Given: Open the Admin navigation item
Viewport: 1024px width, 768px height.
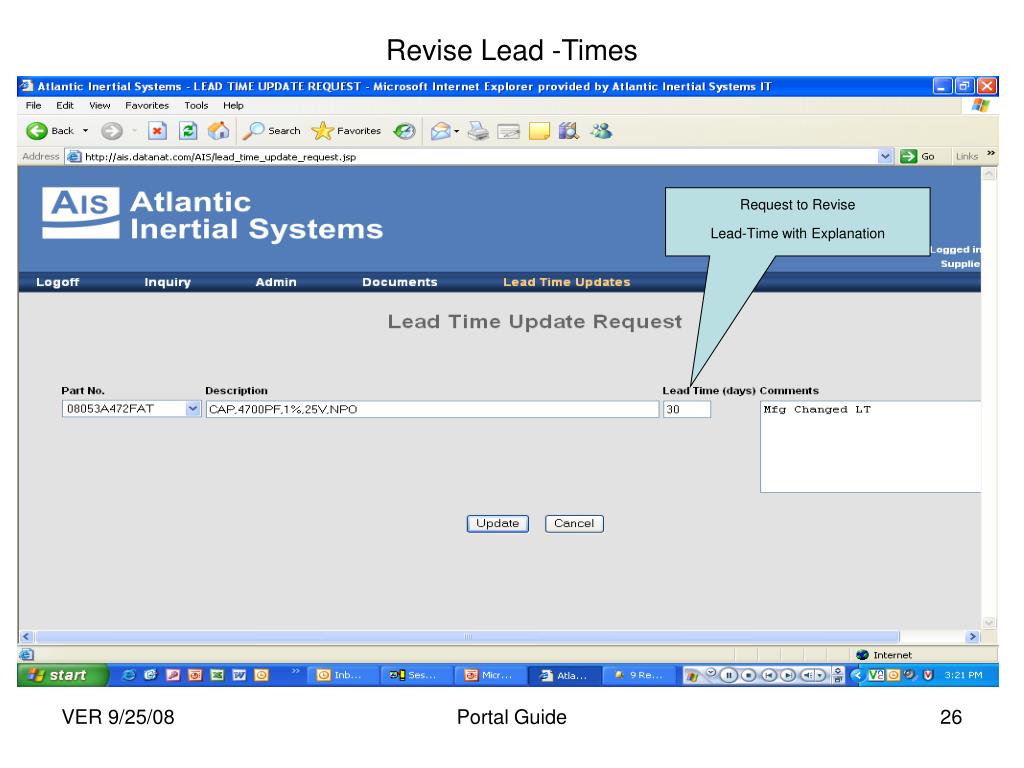Looking at the screenshot, I should 276,282.
